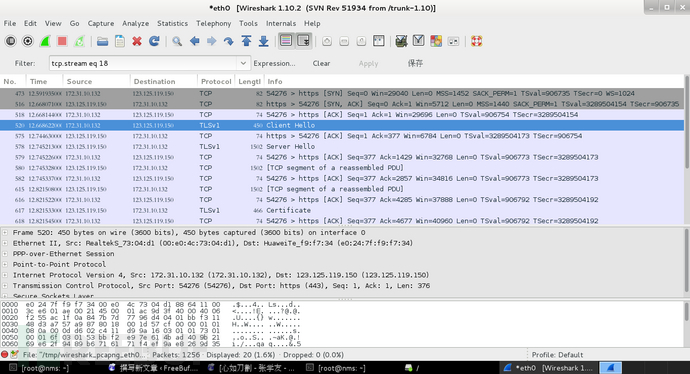
Task: Click the Wireshark eth0 taskbar item
Action: (549, 368)
